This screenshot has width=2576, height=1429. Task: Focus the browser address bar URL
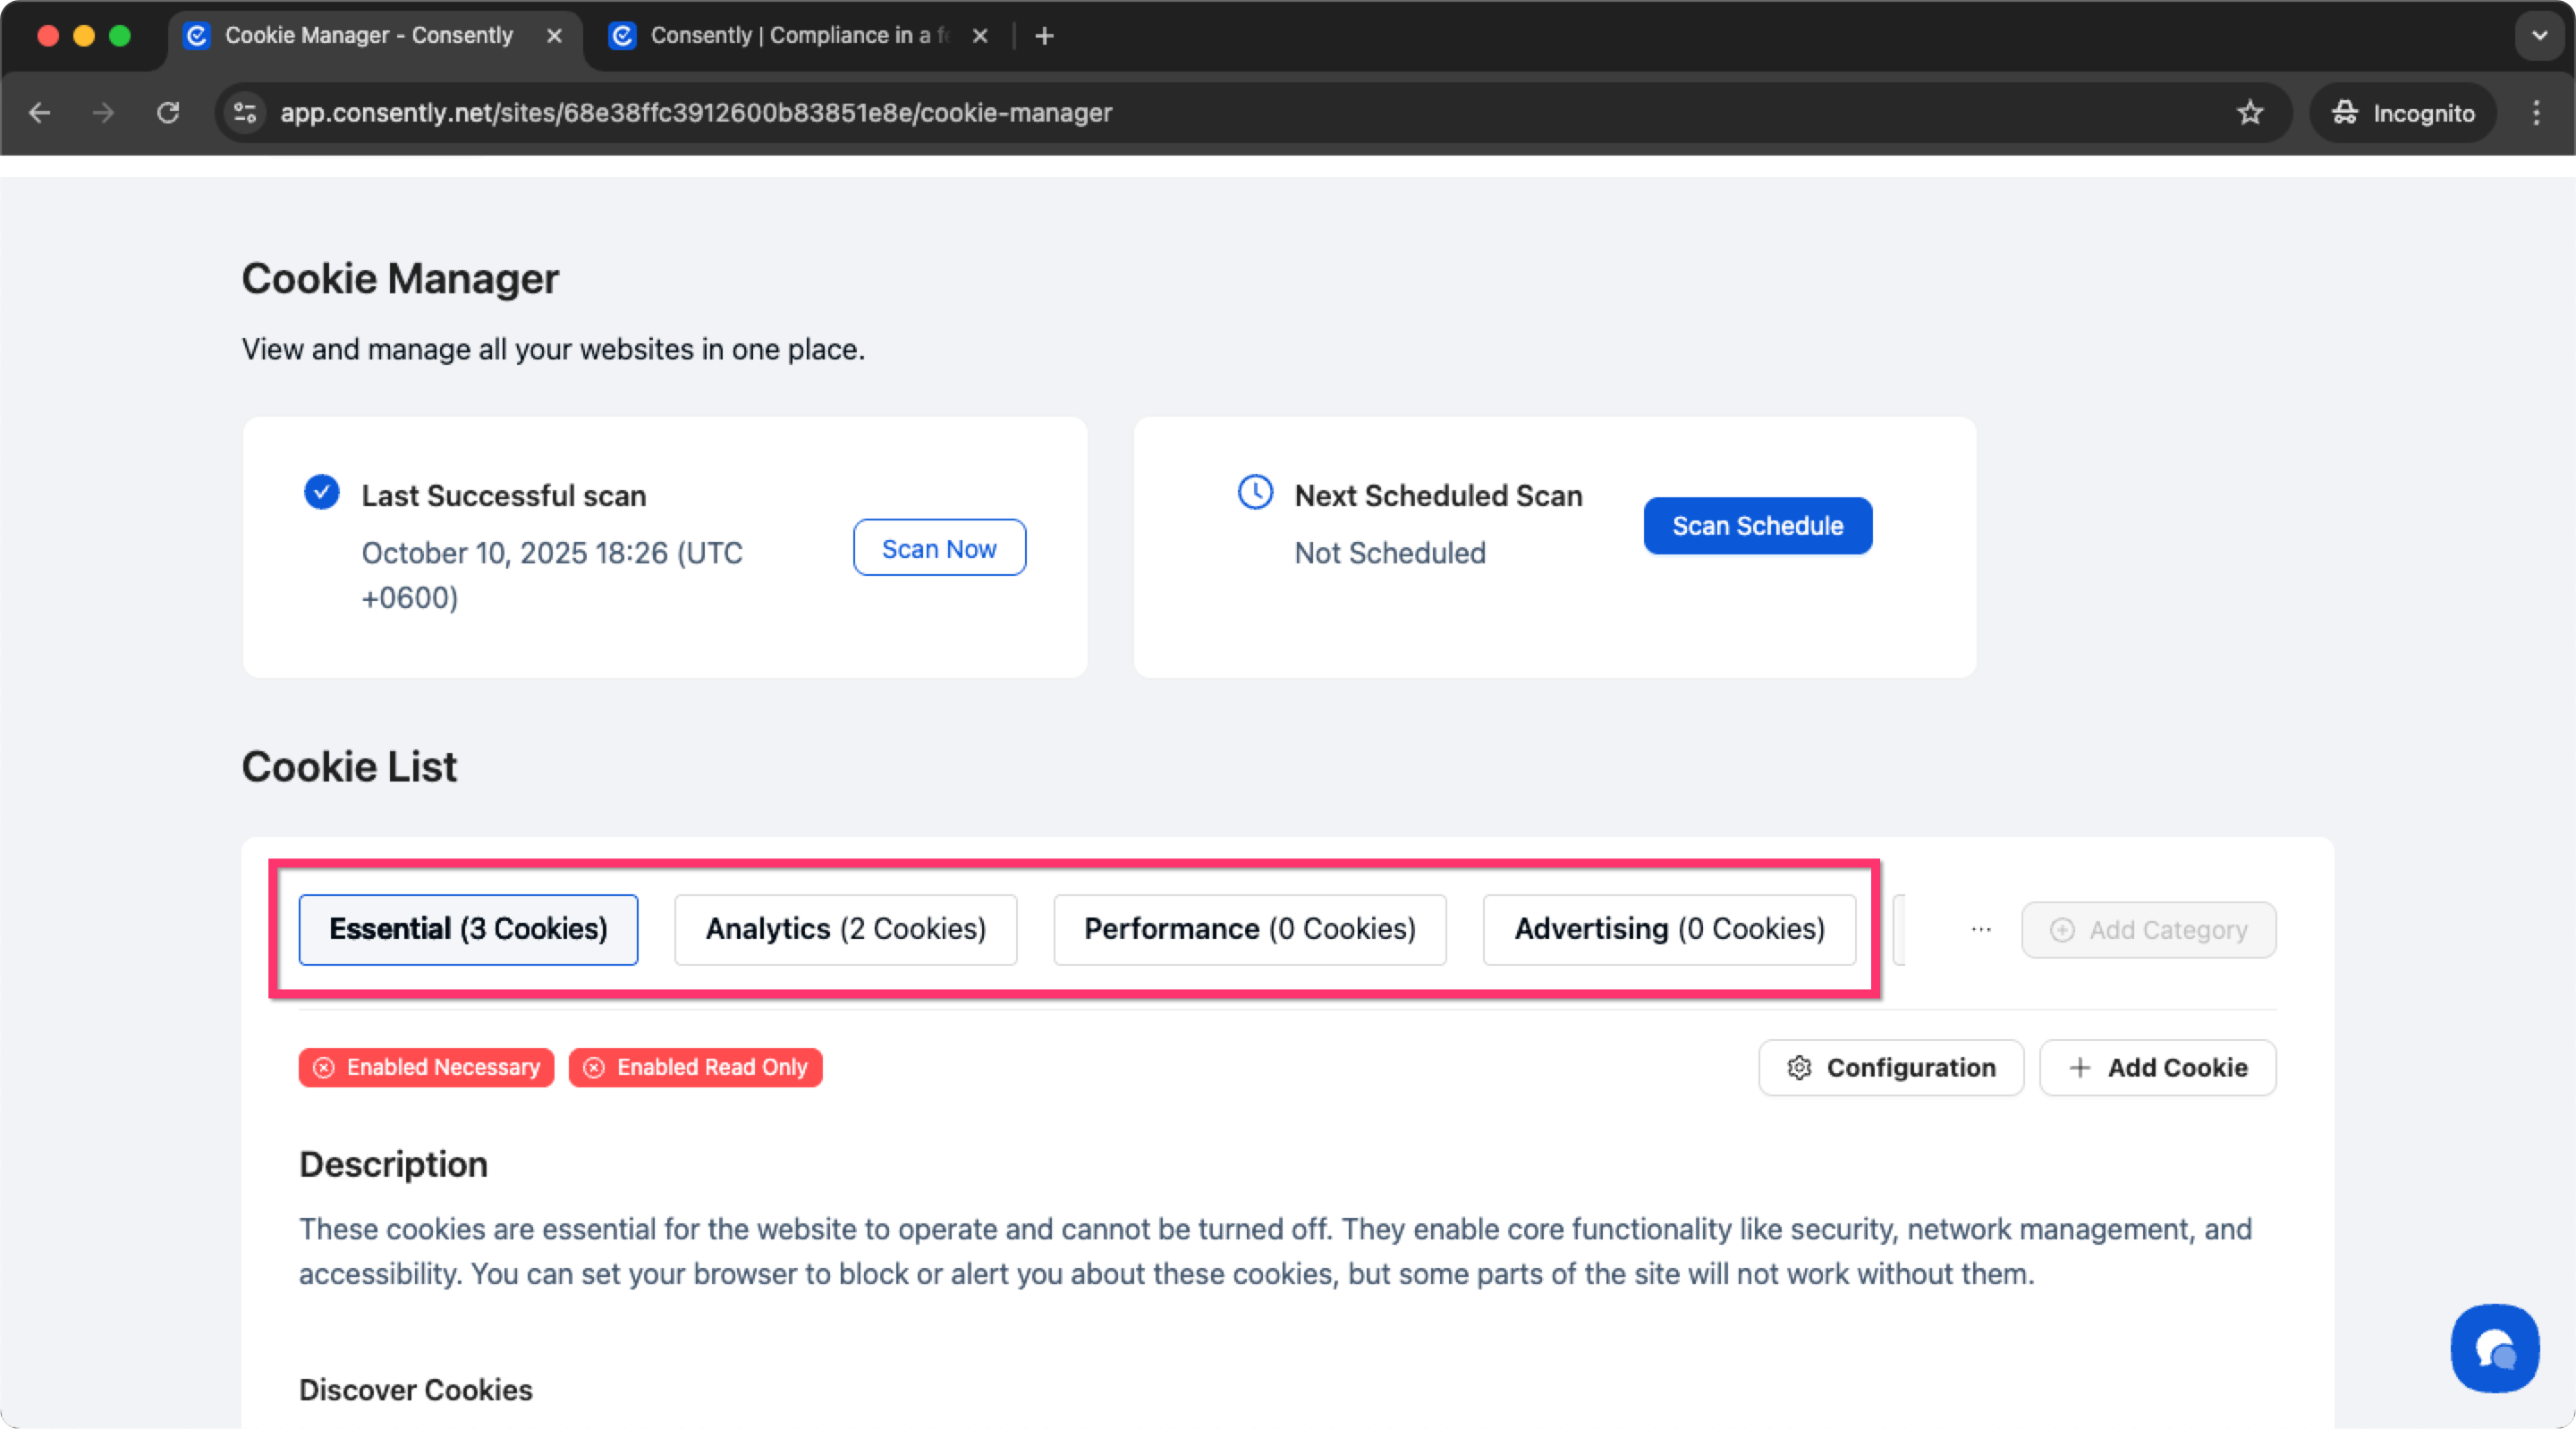tap(696, 113)
